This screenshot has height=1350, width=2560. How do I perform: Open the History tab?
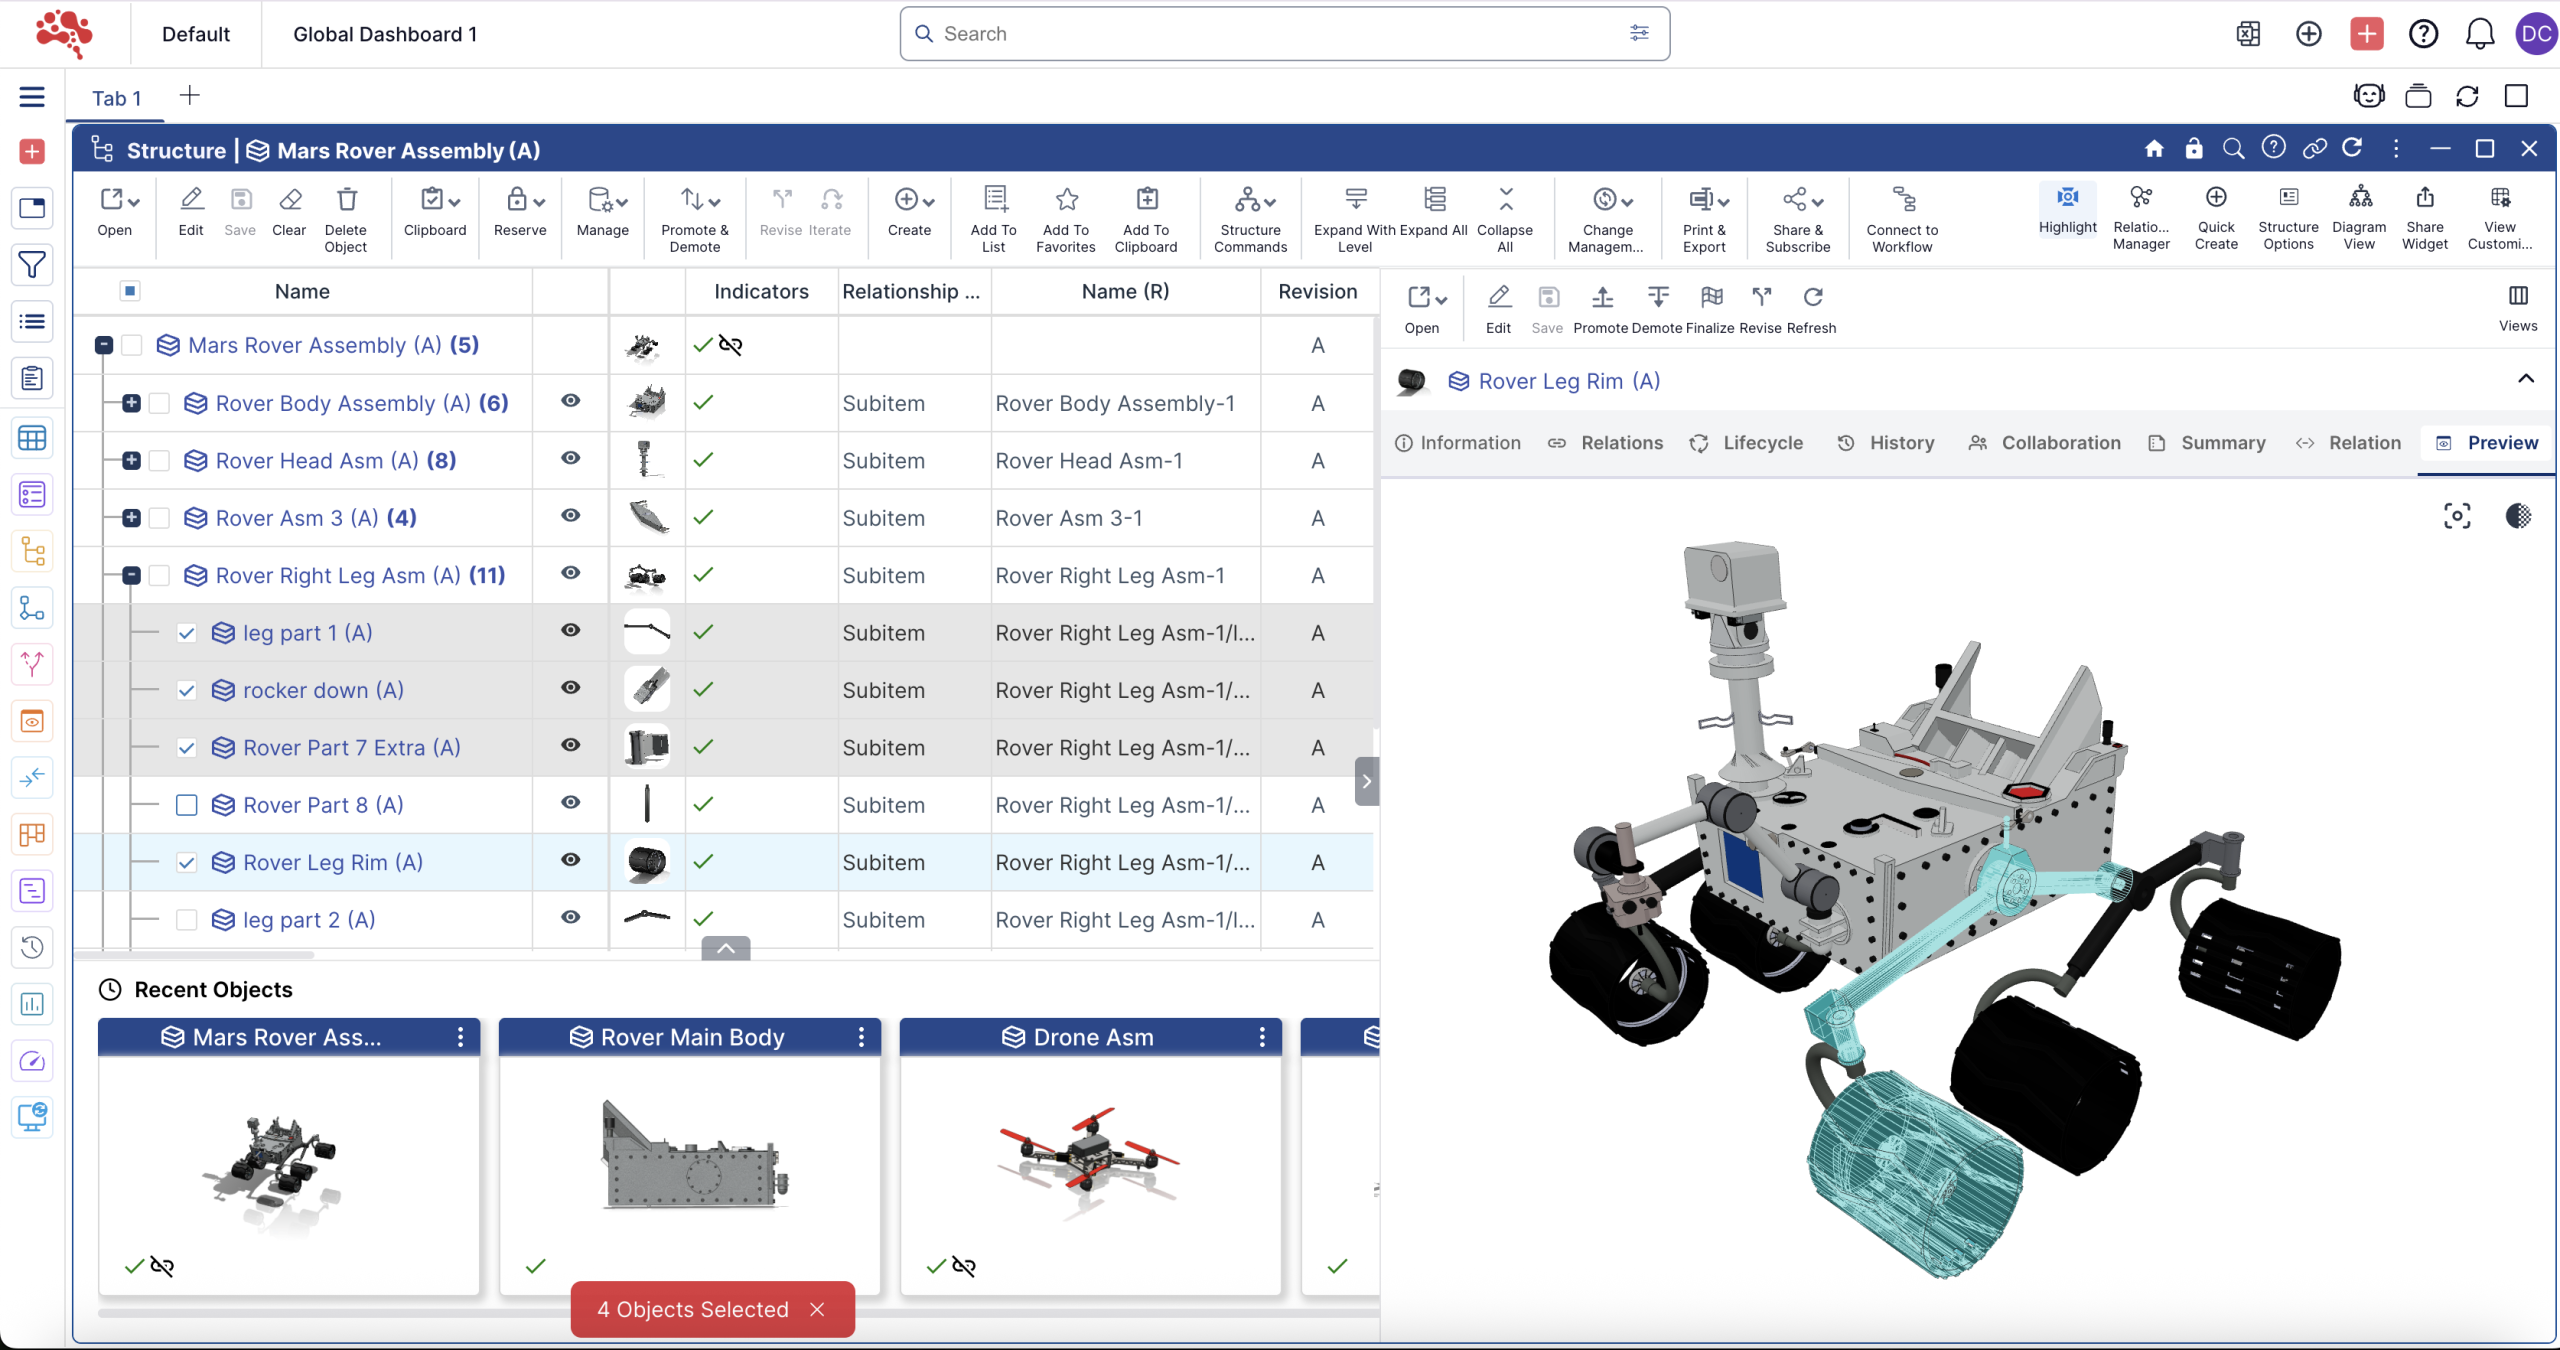1887,443
